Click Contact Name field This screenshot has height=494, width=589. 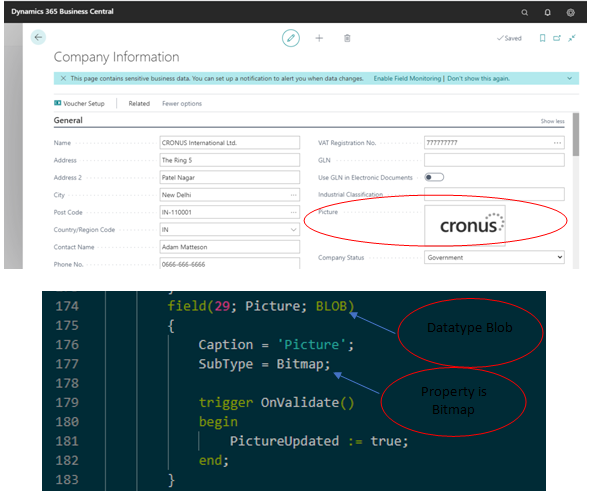230,247
